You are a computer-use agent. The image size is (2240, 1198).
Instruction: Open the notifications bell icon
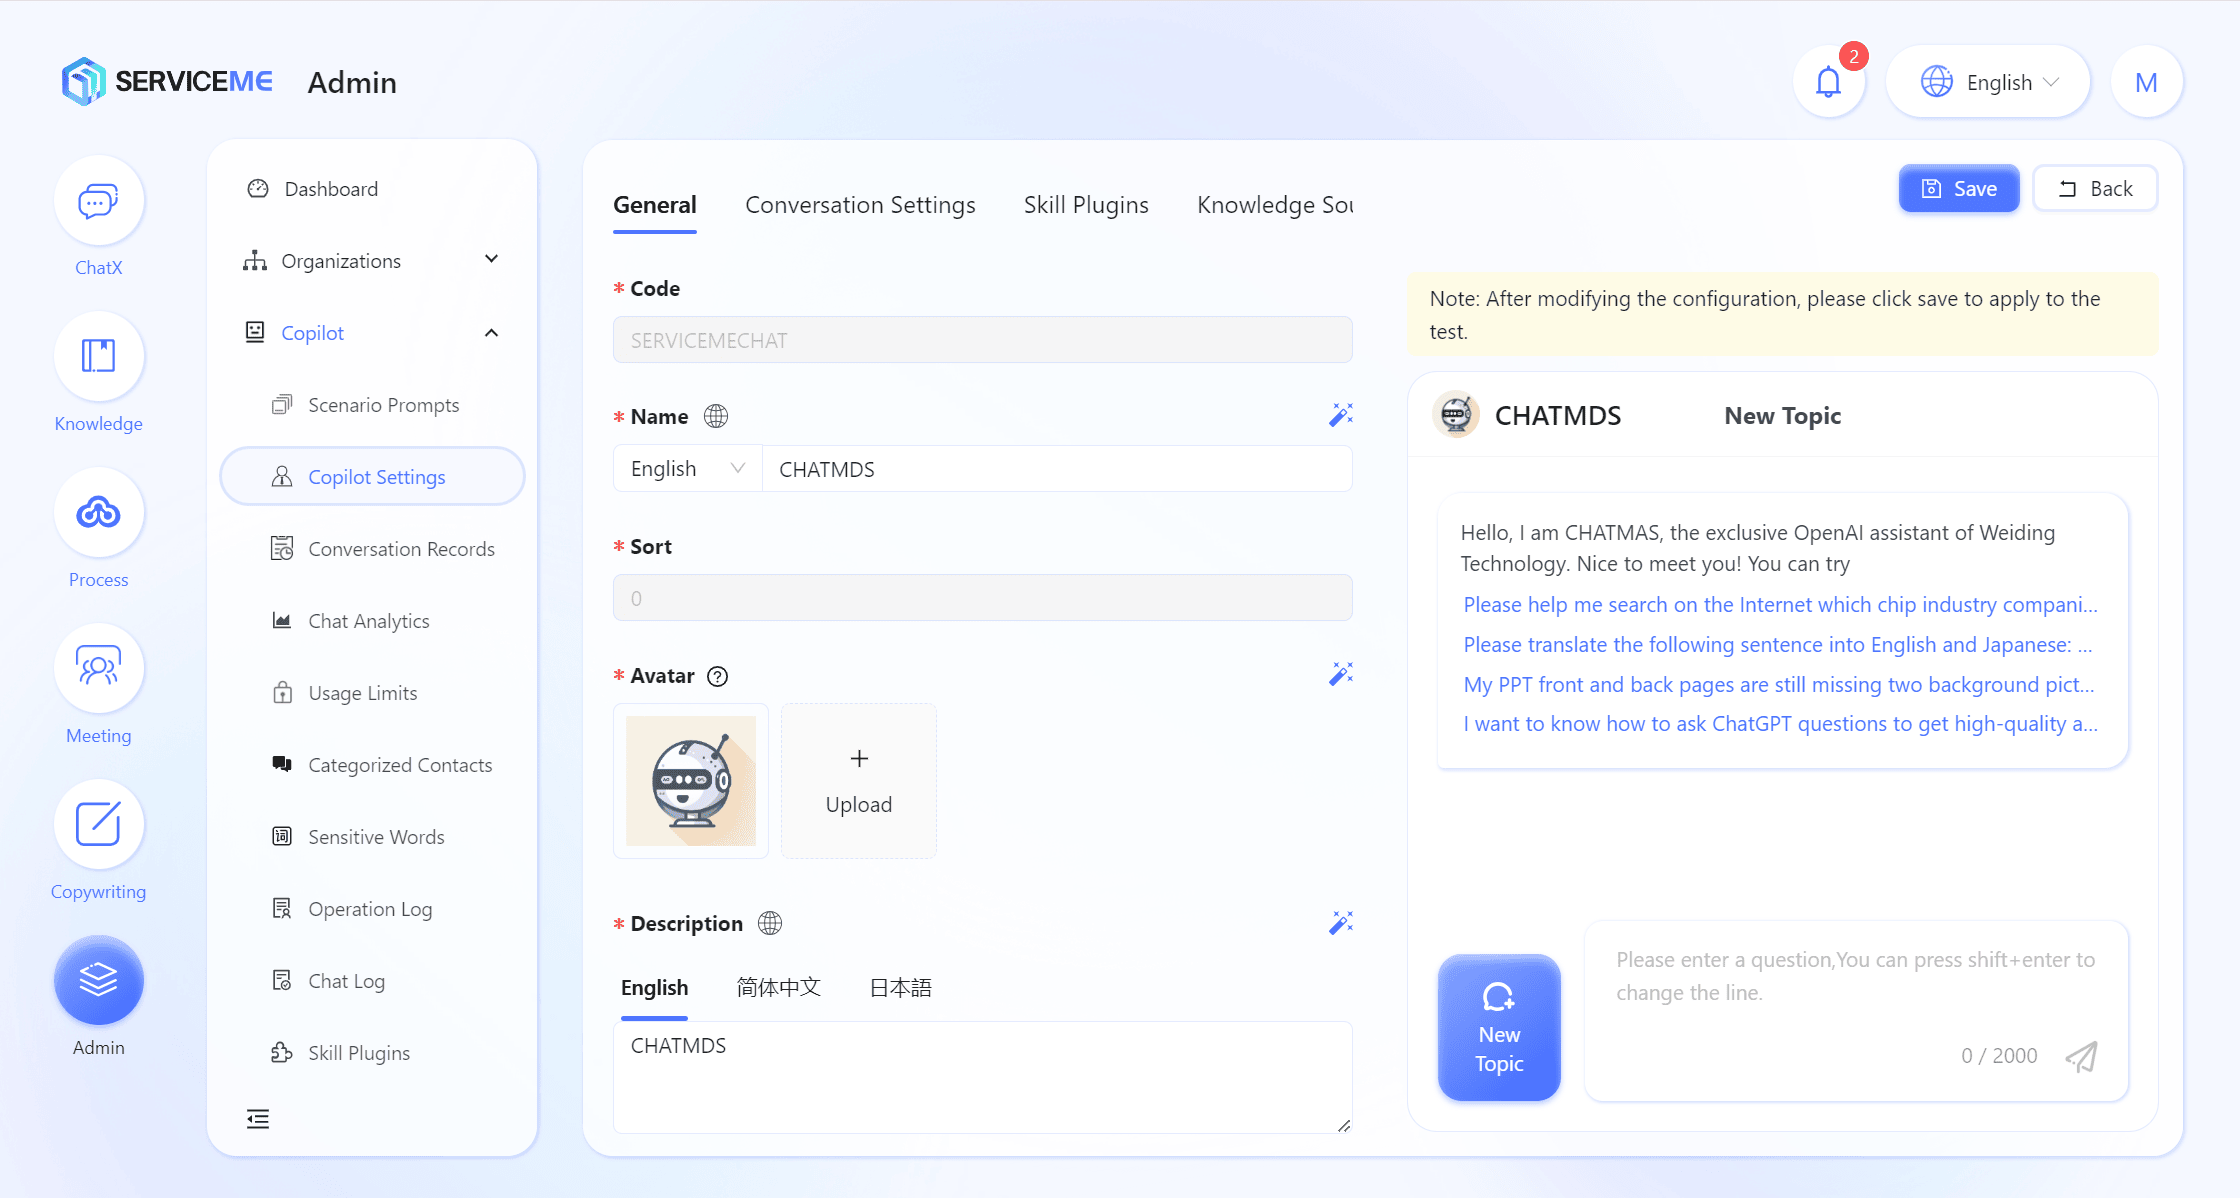[1828, 82]
